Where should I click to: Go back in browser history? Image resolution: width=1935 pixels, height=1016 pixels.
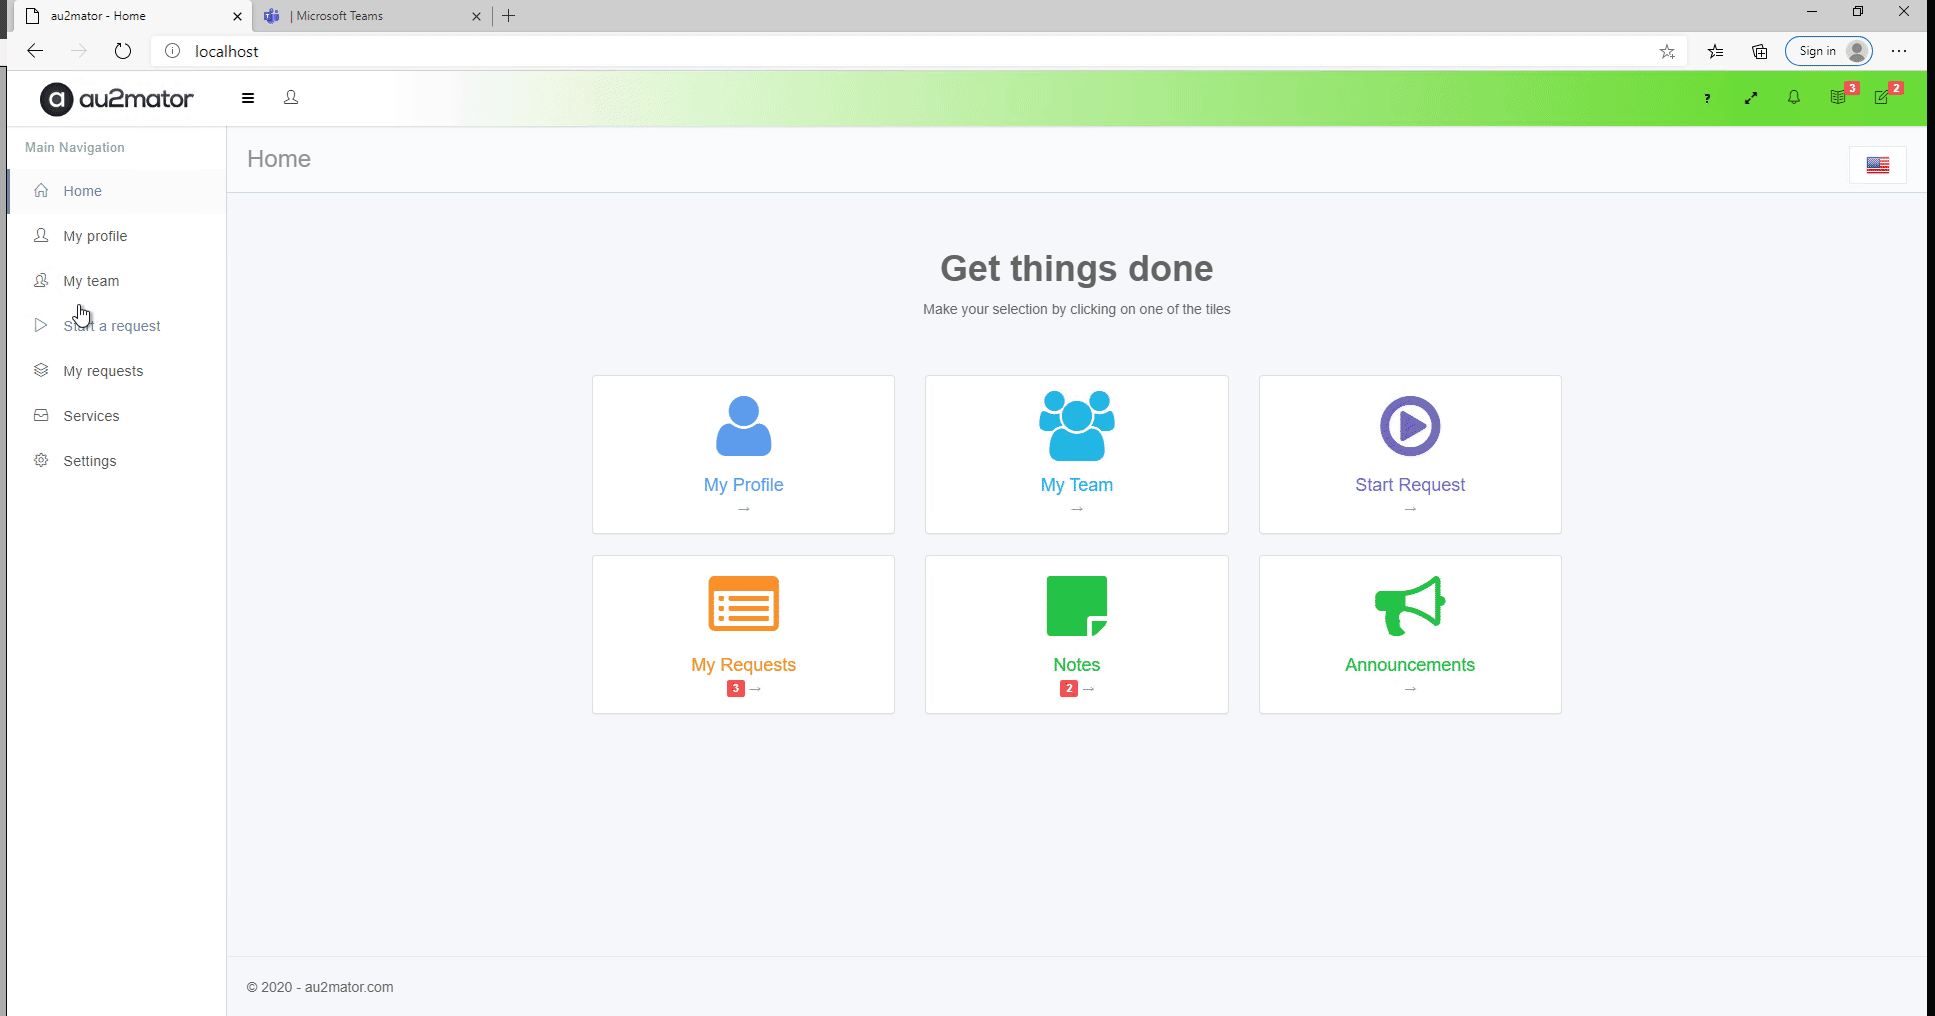[35, 51]
